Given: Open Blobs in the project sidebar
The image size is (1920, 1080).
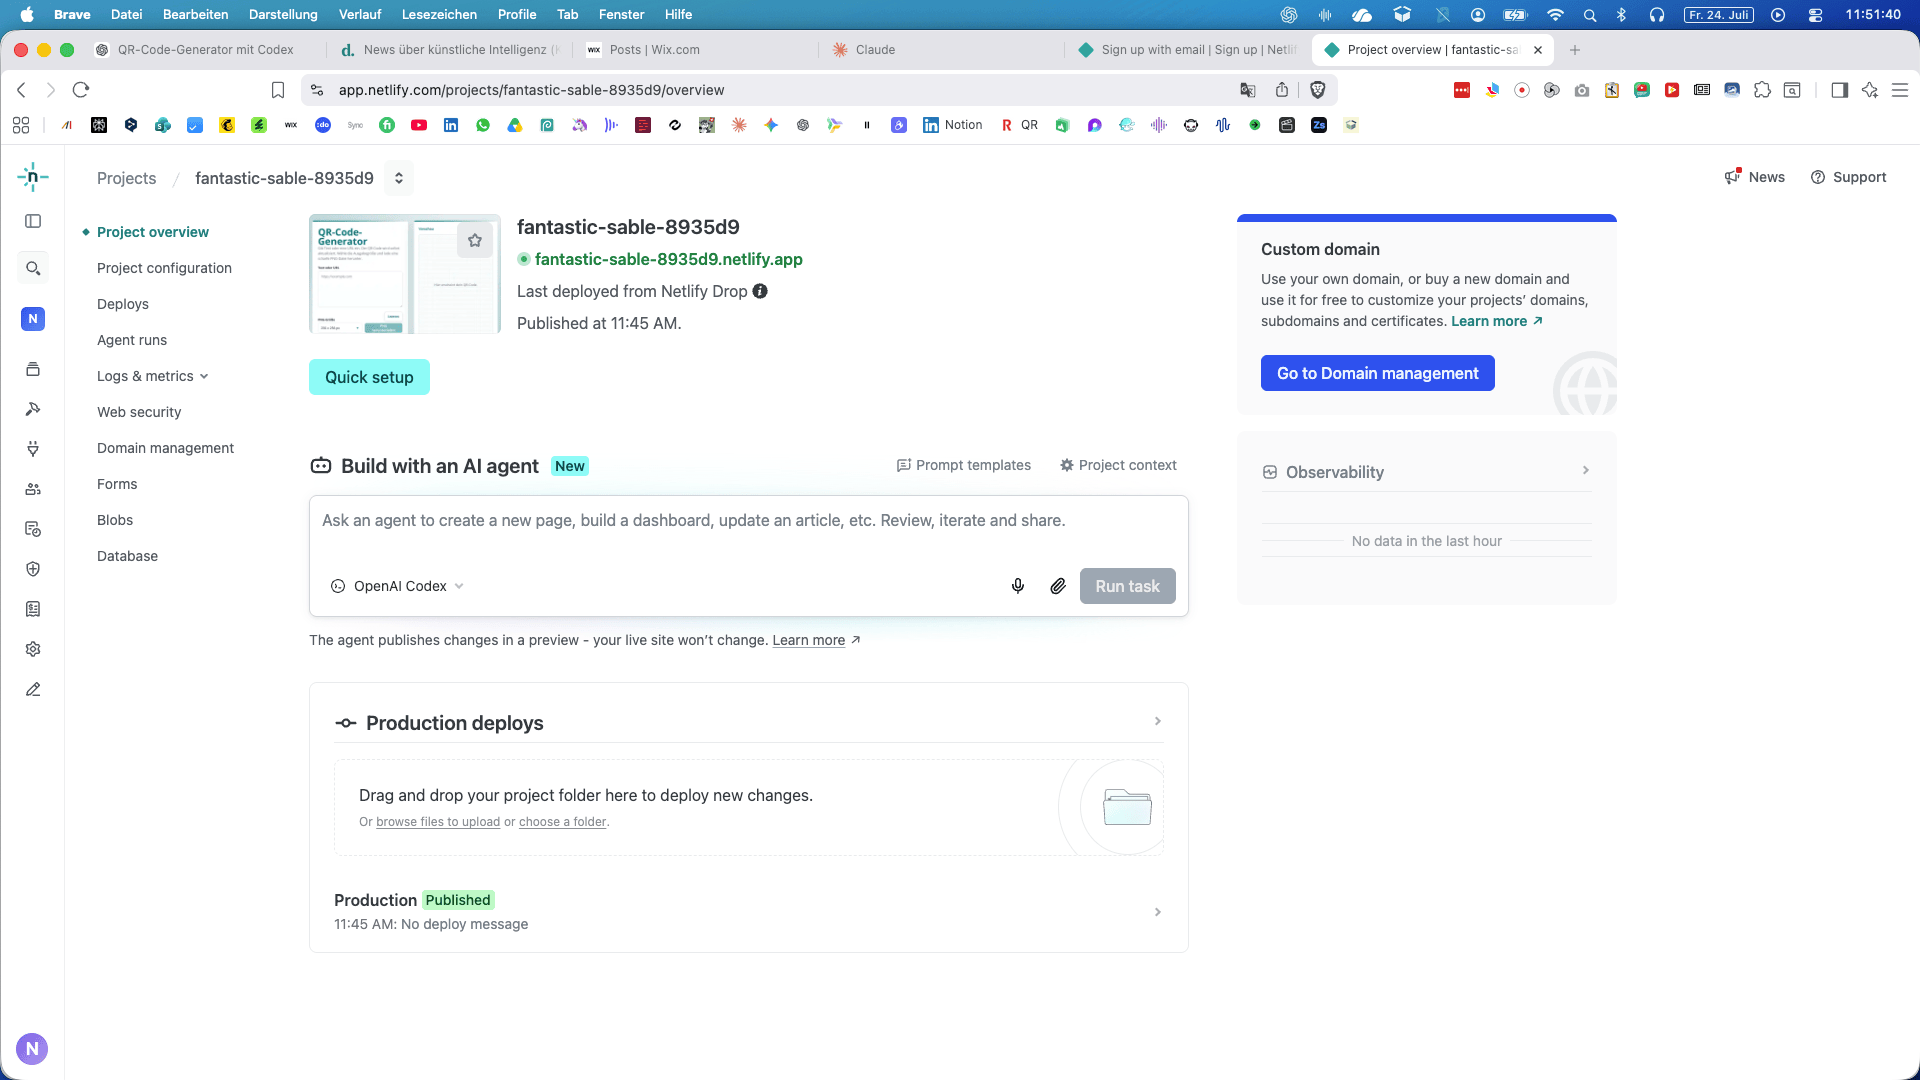Looking at the screenshot, I should point(115,520).
